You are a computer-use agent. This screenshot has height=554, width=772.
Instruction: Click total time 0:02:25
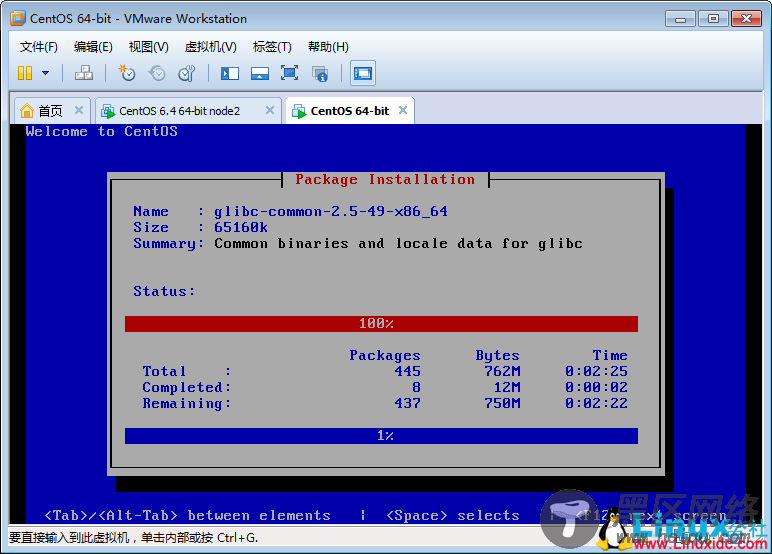[596, 371]
